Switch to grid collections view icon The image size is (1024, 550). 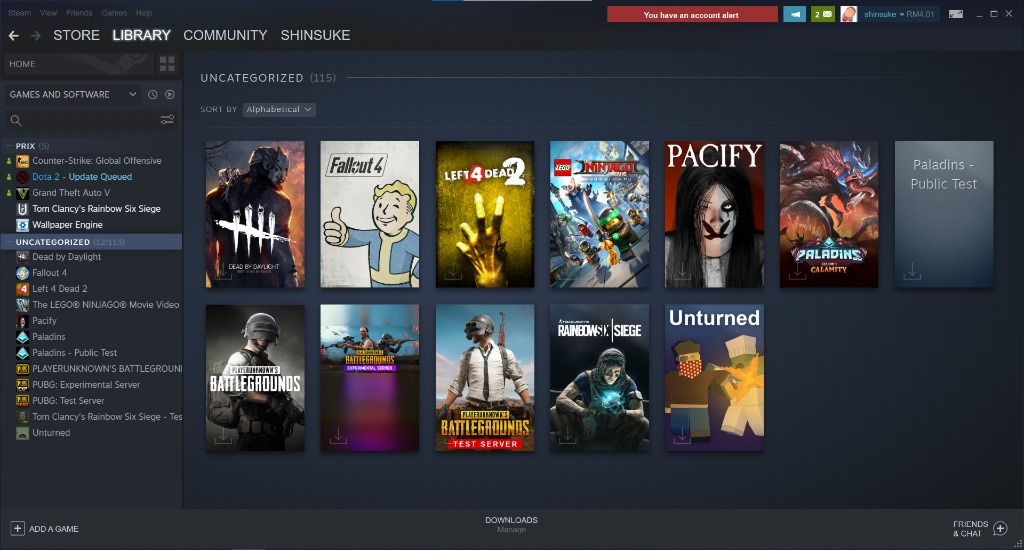pyautogui.click(x=167, y=63)
